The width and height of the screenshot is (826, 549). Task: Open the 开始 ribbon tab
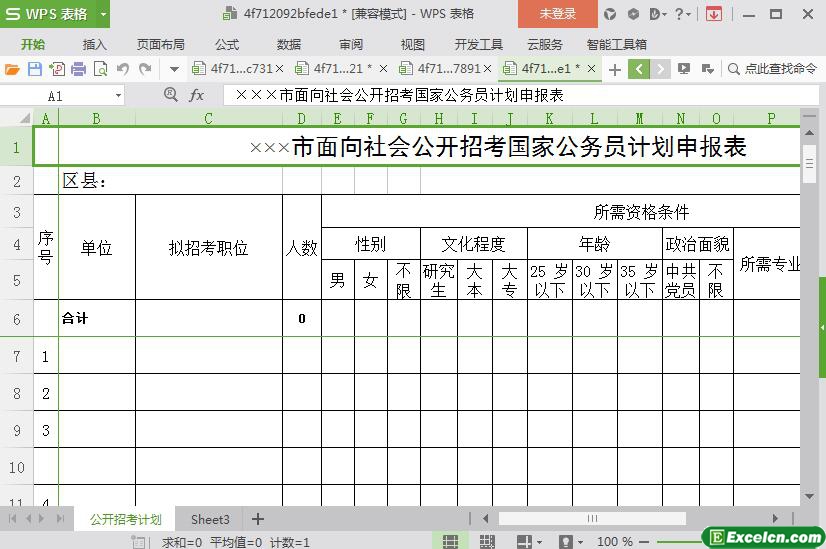coord(33,45)
